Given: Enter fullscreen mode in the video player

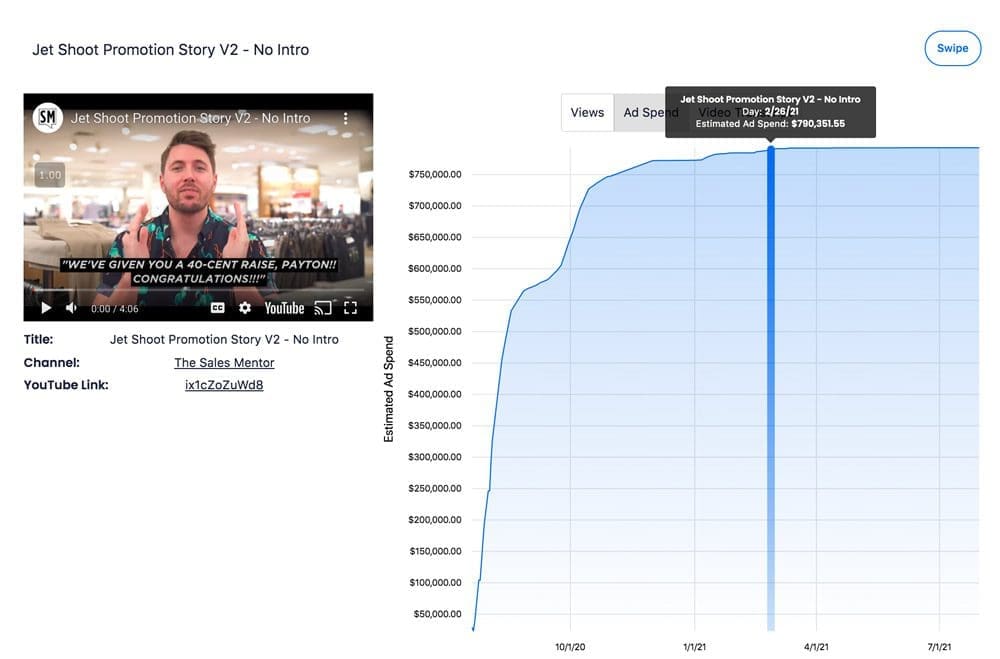Looking at the screenshot, I should pyautogui.click(x=351, y=308).
